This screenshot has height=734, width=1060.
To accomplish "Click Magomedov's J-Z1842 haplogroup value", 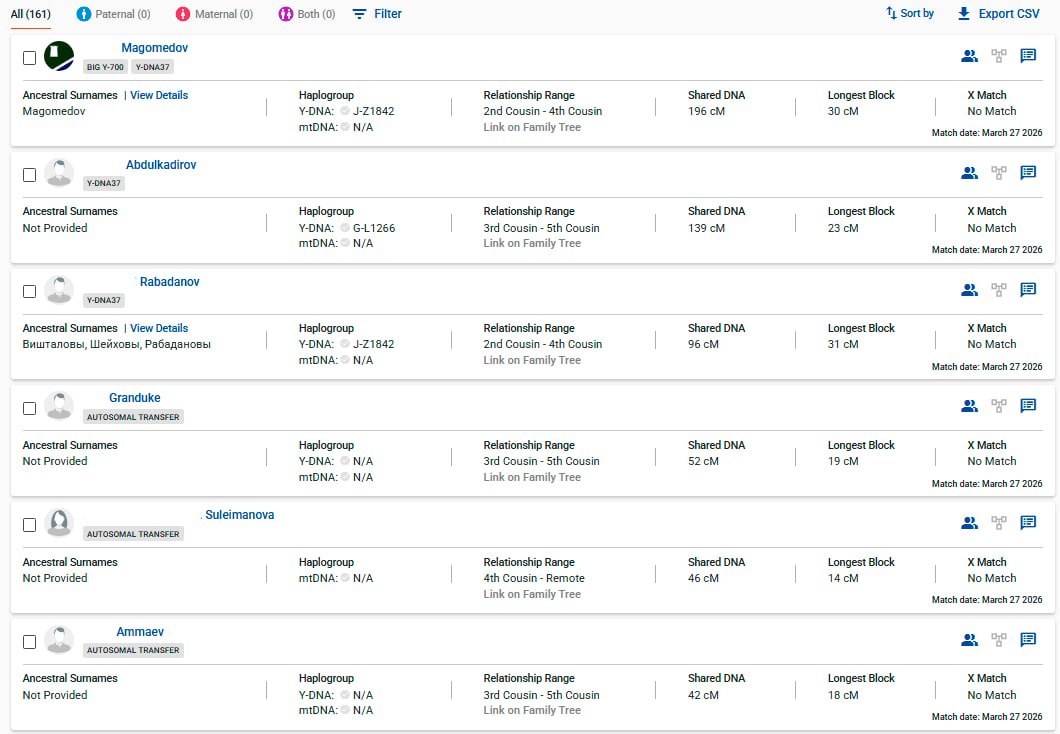I will (x=373, y=112).
